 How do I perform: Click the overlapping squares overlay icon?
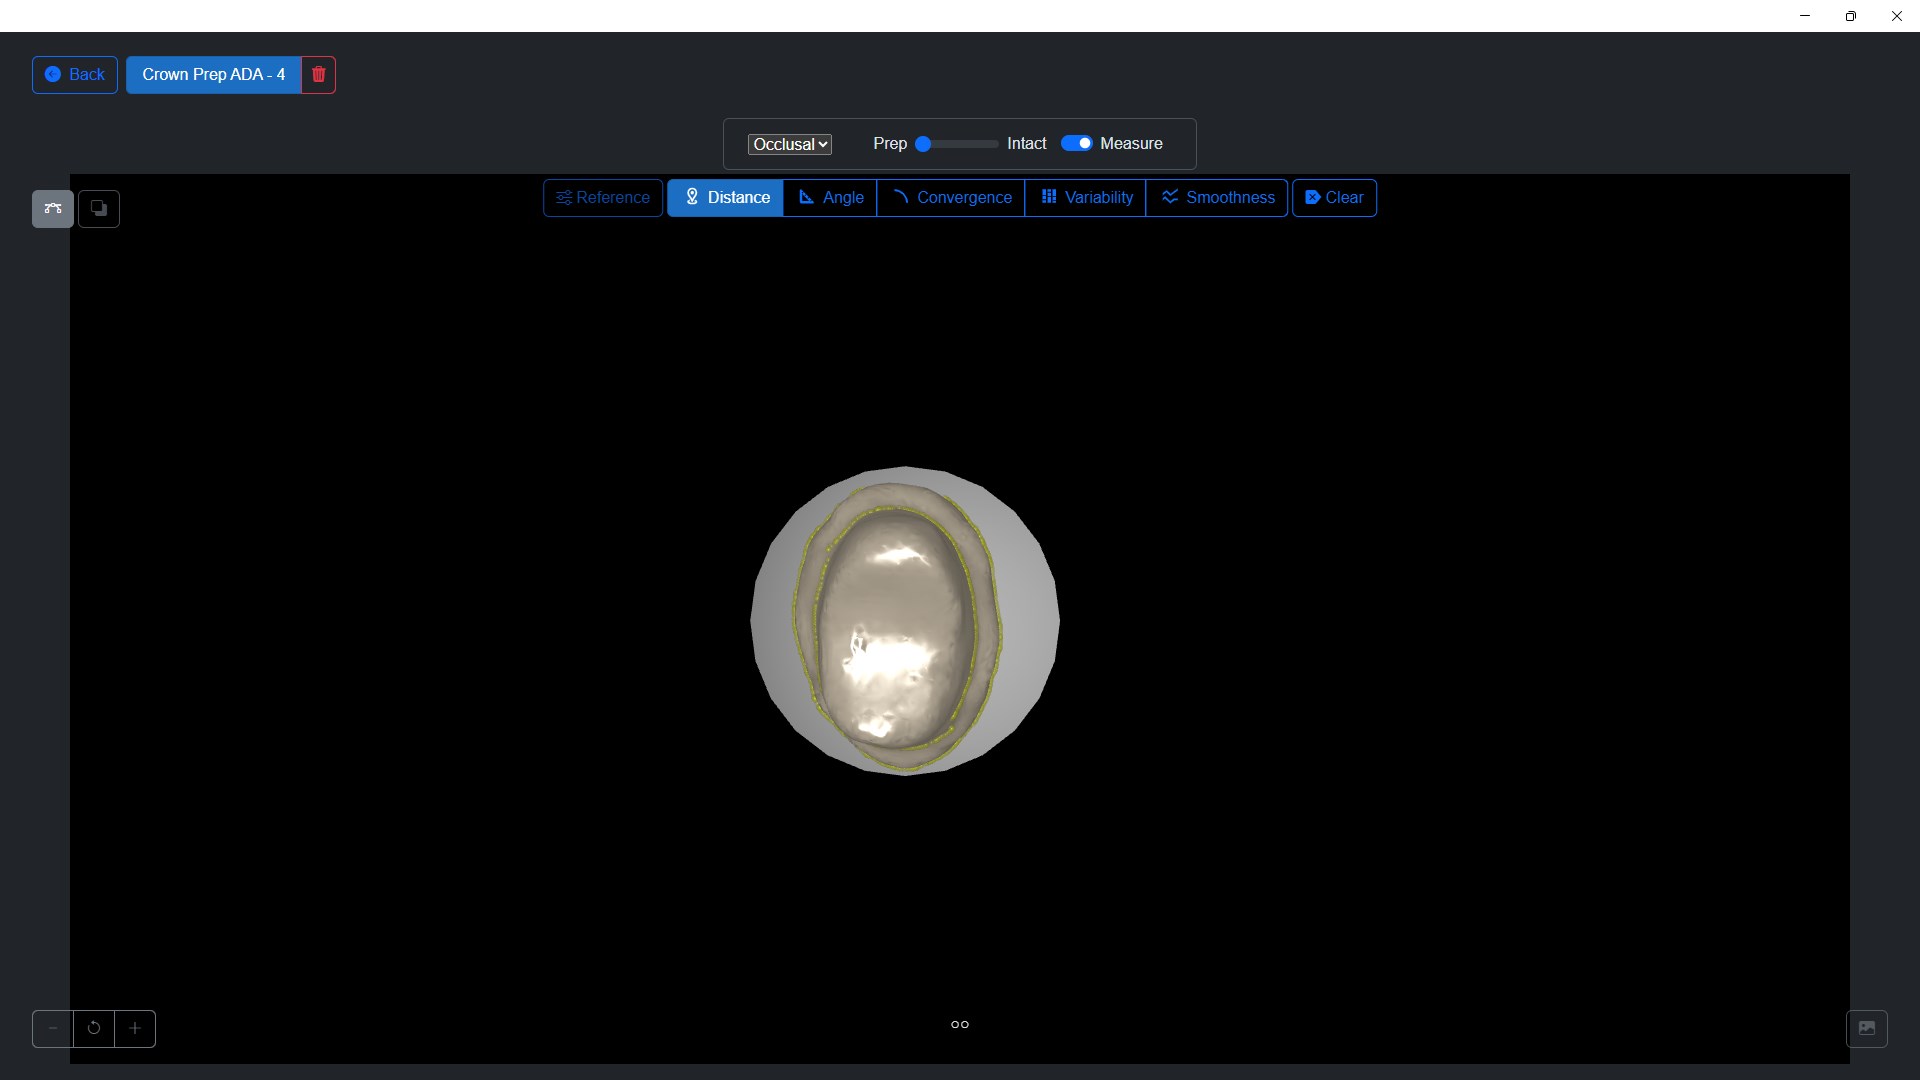99,209
